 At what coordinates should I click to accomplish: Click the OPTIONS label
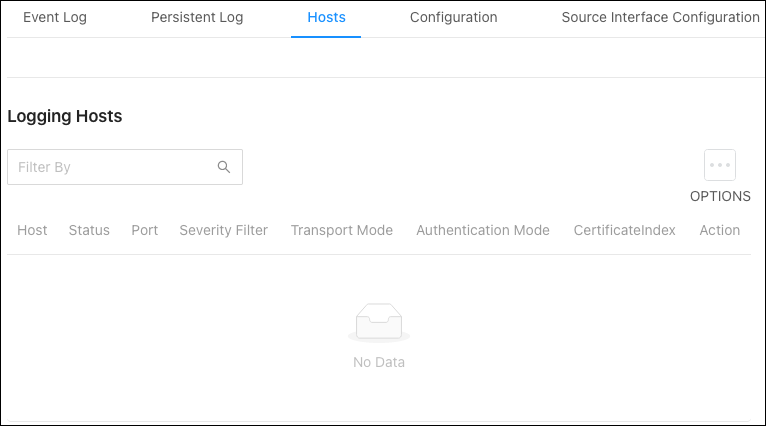point(720,196)
